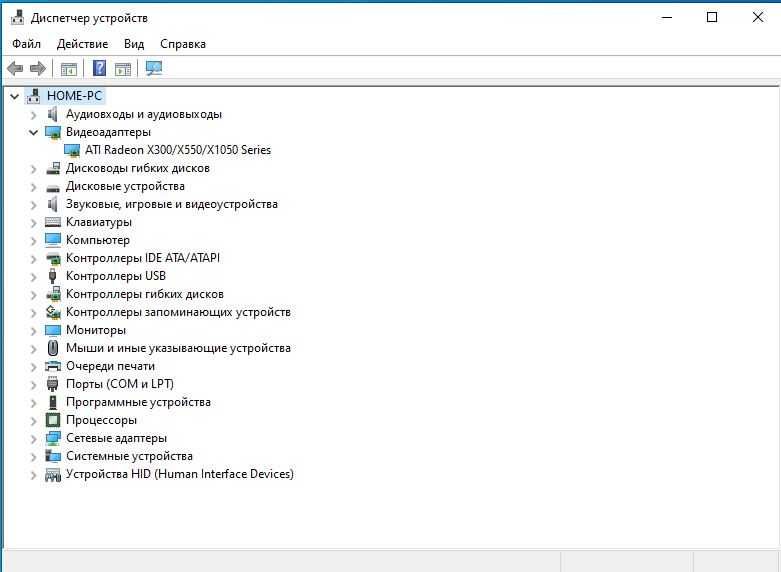
Task: Select Дисковые устройства label
Action: pos(126,186)
